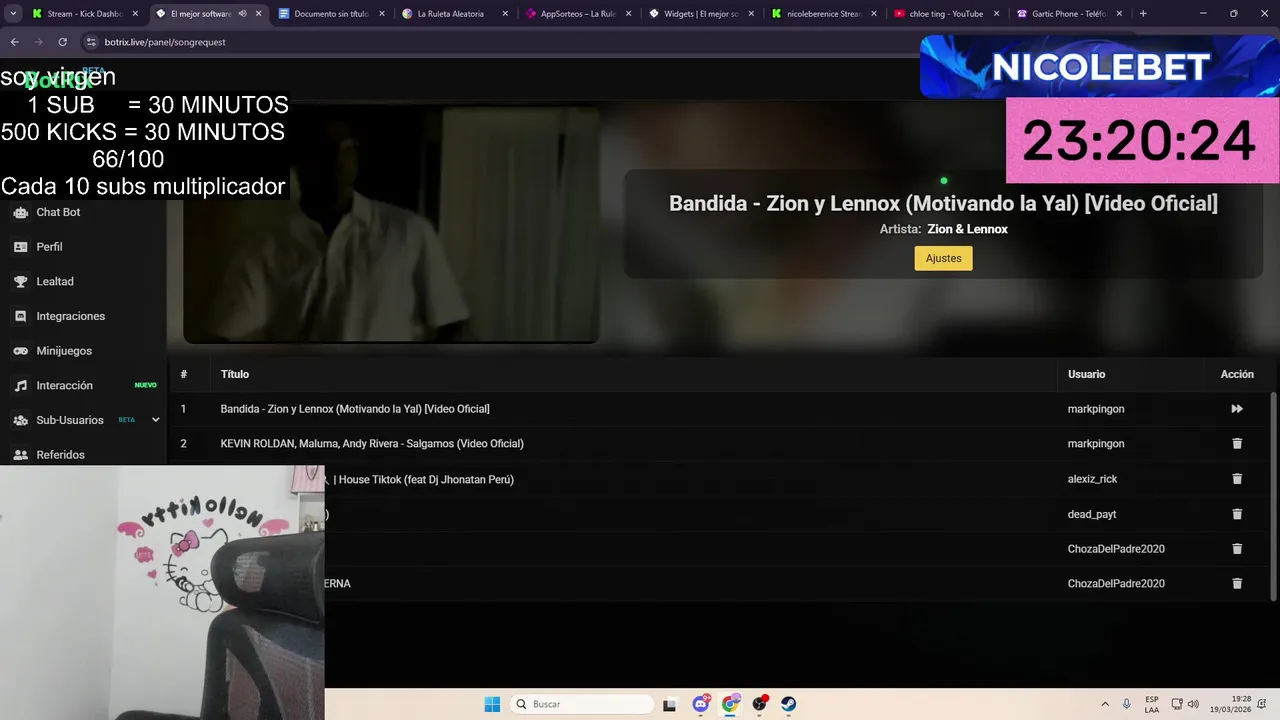The height and width of the screenshot is (720, 1280).
Task: Go back in browser history
Action: [x=14, y=42]
